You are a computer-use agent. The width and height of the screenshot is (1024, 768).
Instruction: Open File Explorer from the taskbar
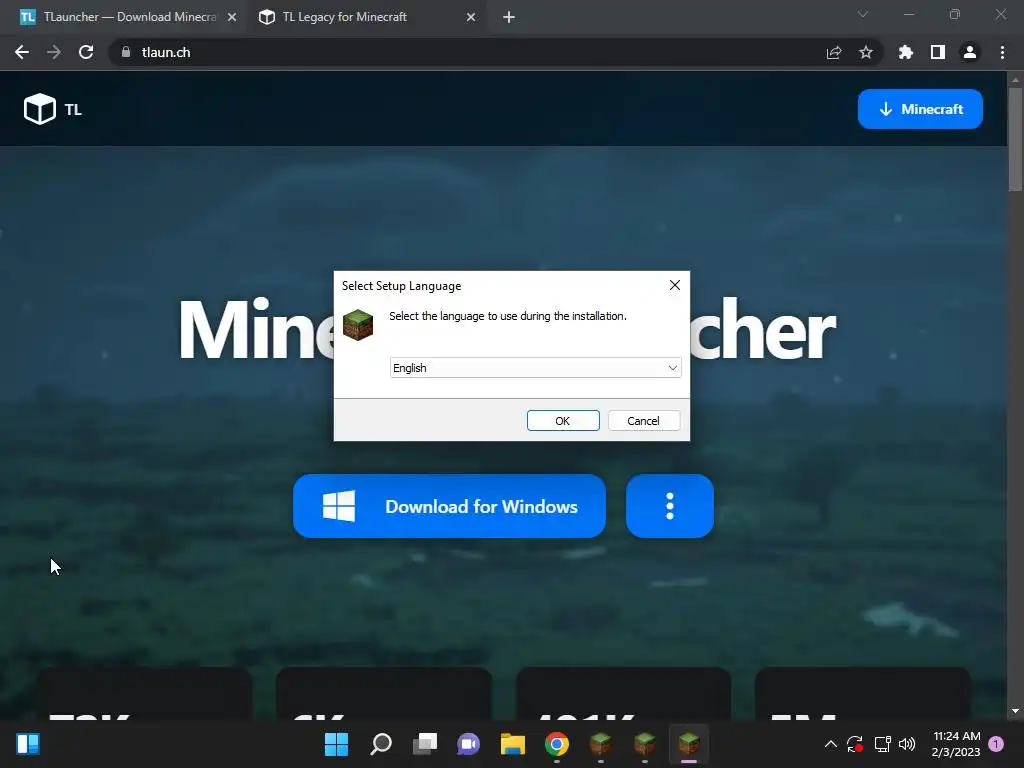point(513,744)
